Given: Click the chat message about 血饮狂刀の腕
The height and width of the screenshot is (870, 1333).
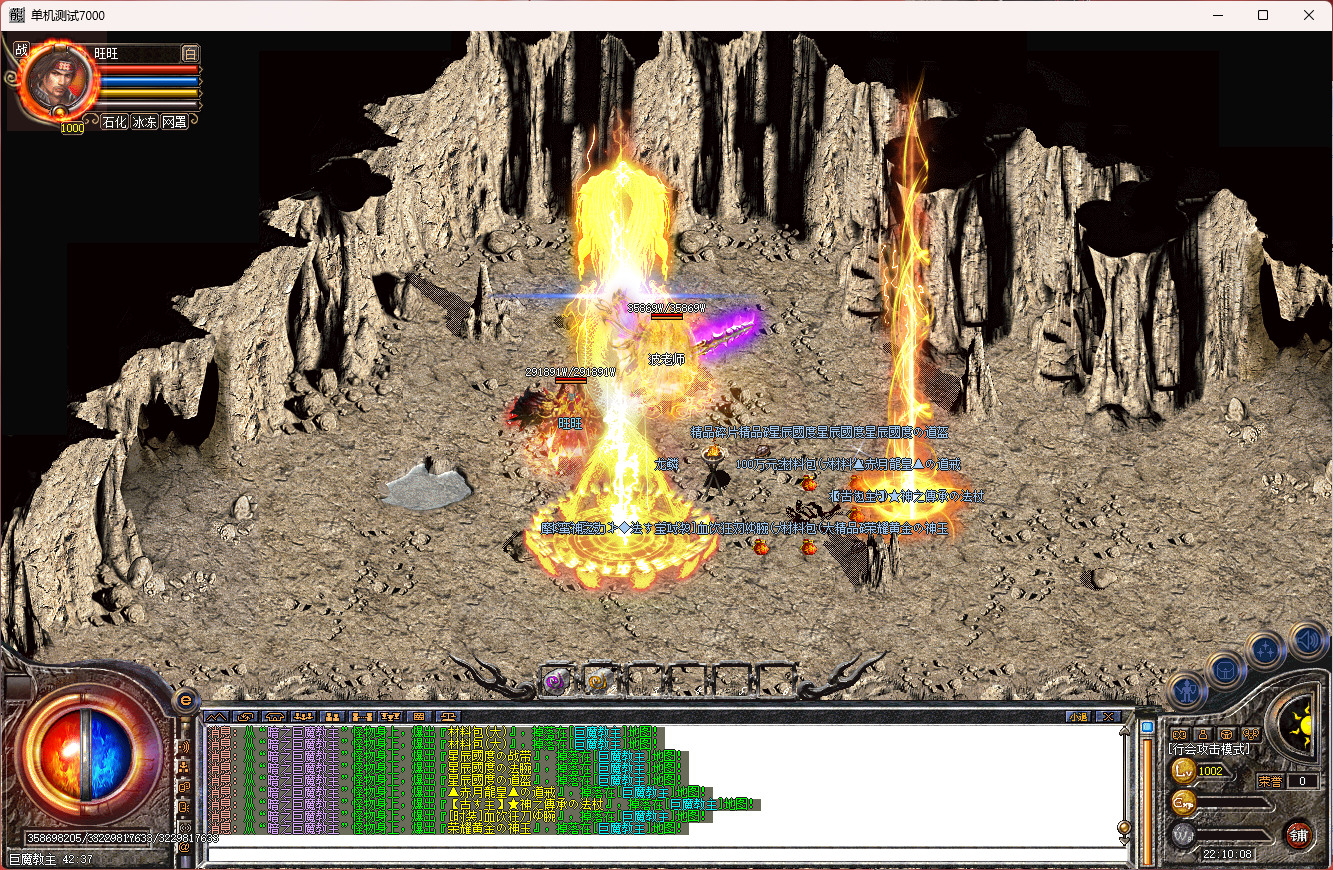Looking at the screenshot, I should click(460, 815).
